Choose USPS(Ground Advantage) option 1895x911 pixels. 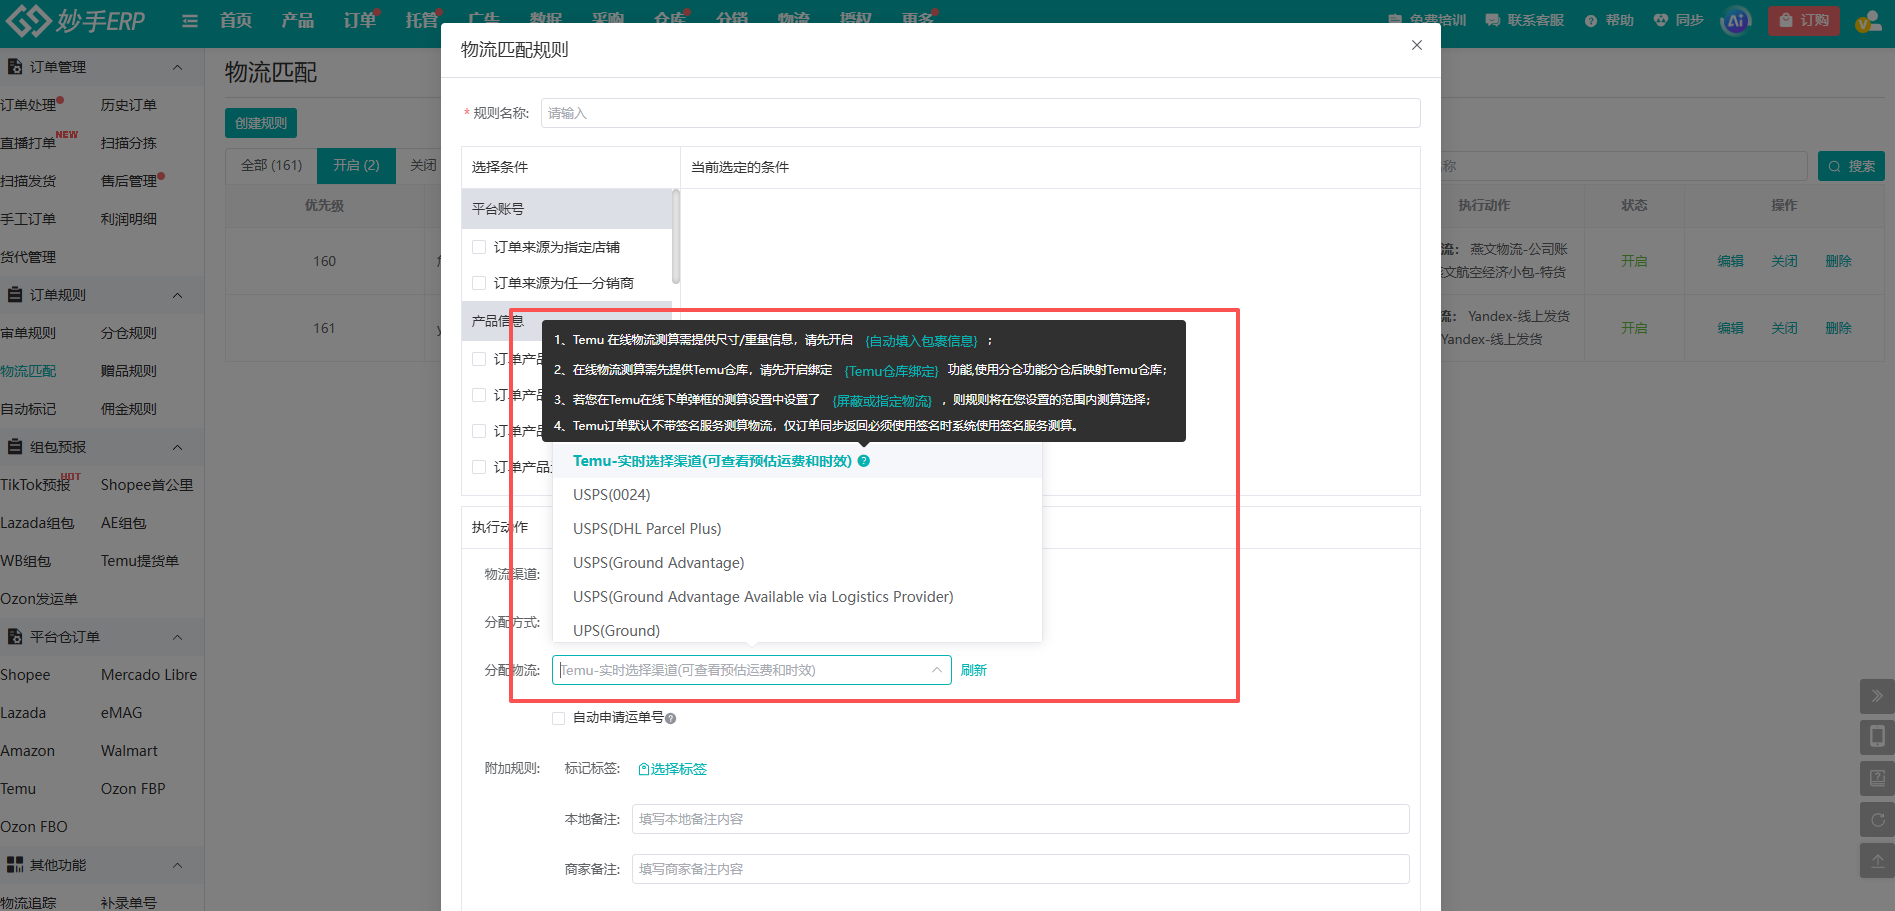click(x=797, y=563)
